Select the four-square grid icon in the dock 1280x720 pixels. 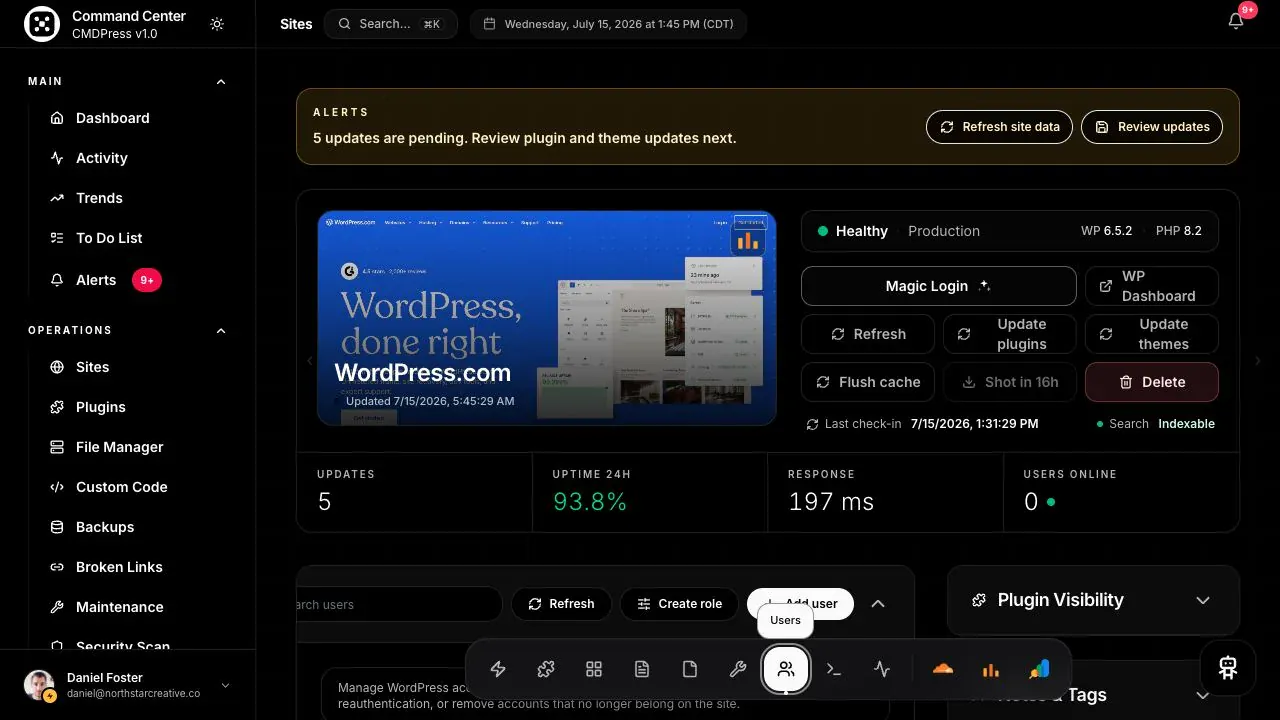click(x=594, y=669)
